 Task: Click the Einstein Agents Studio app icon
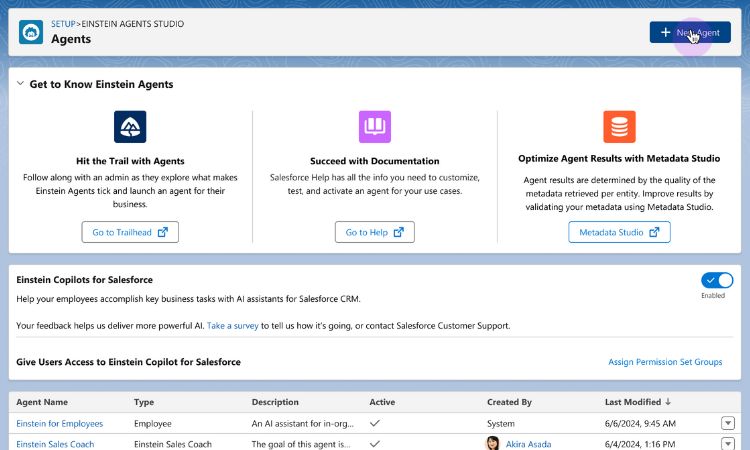click(x=31, y=32)
